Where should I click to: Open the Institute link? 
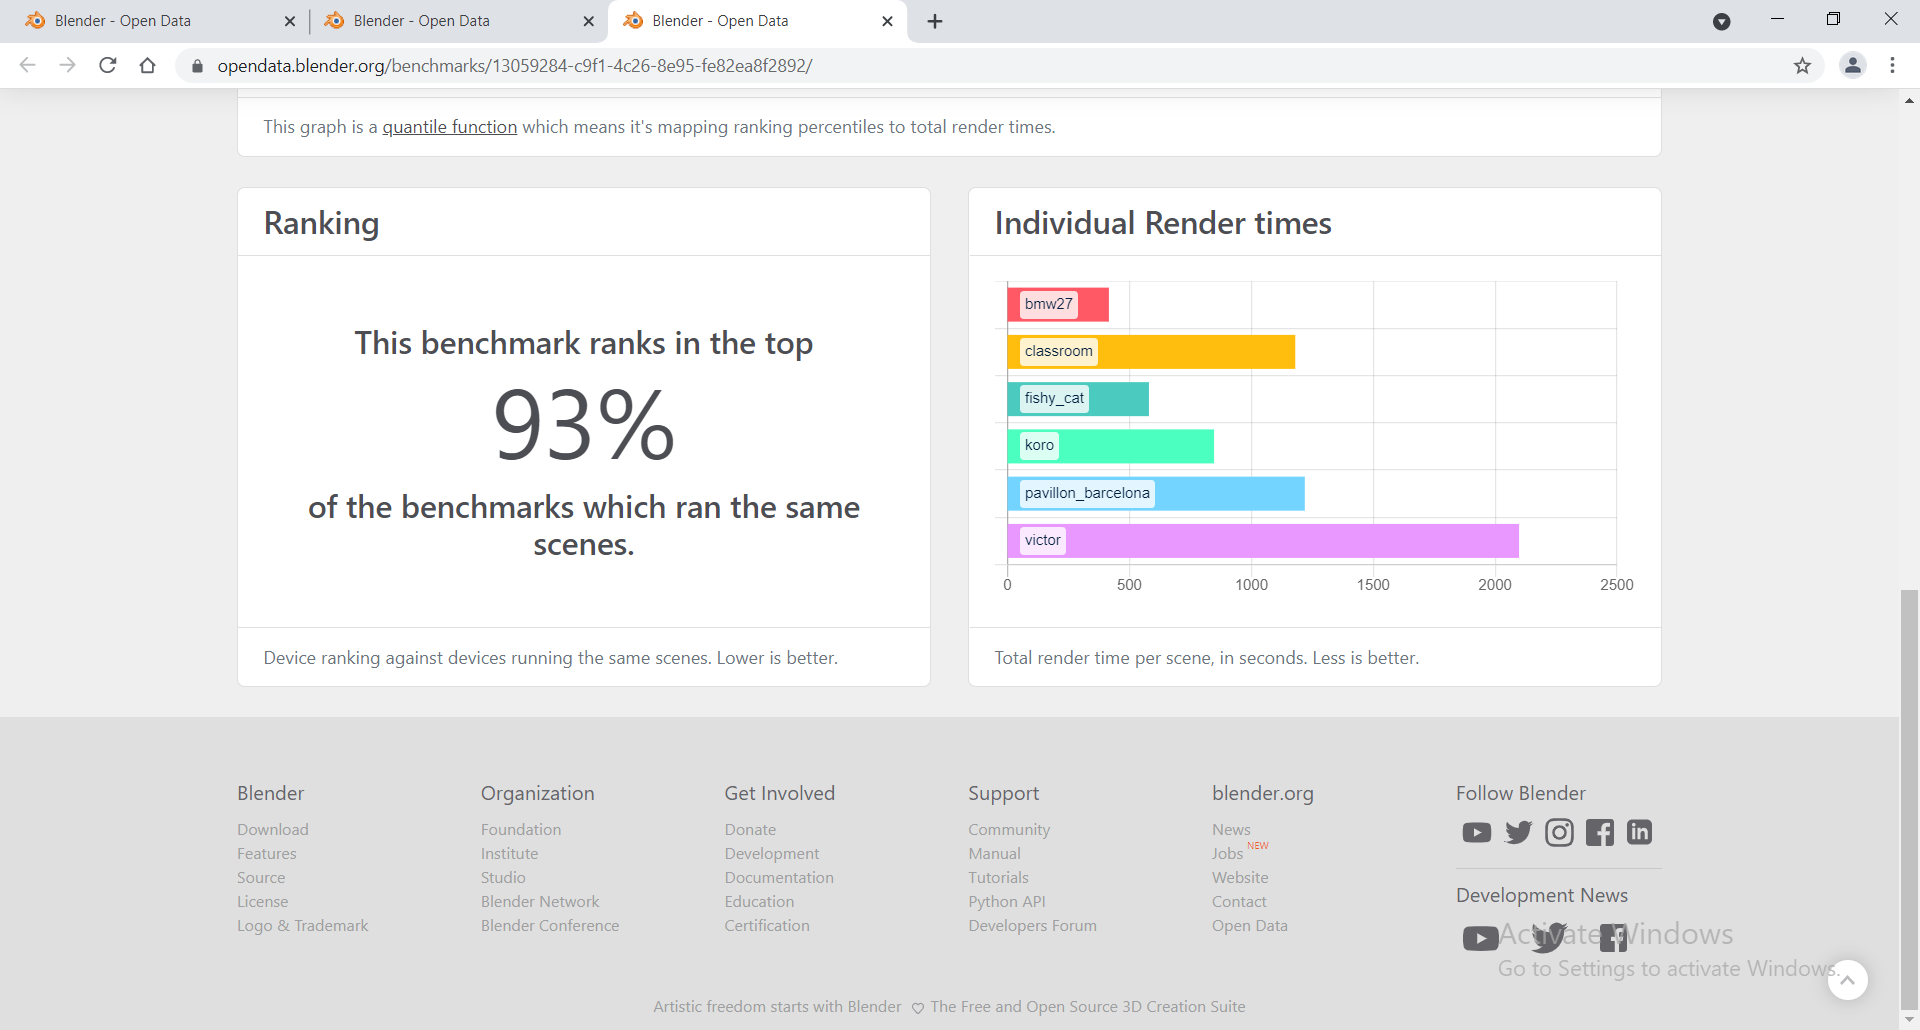tap(509, 854)
